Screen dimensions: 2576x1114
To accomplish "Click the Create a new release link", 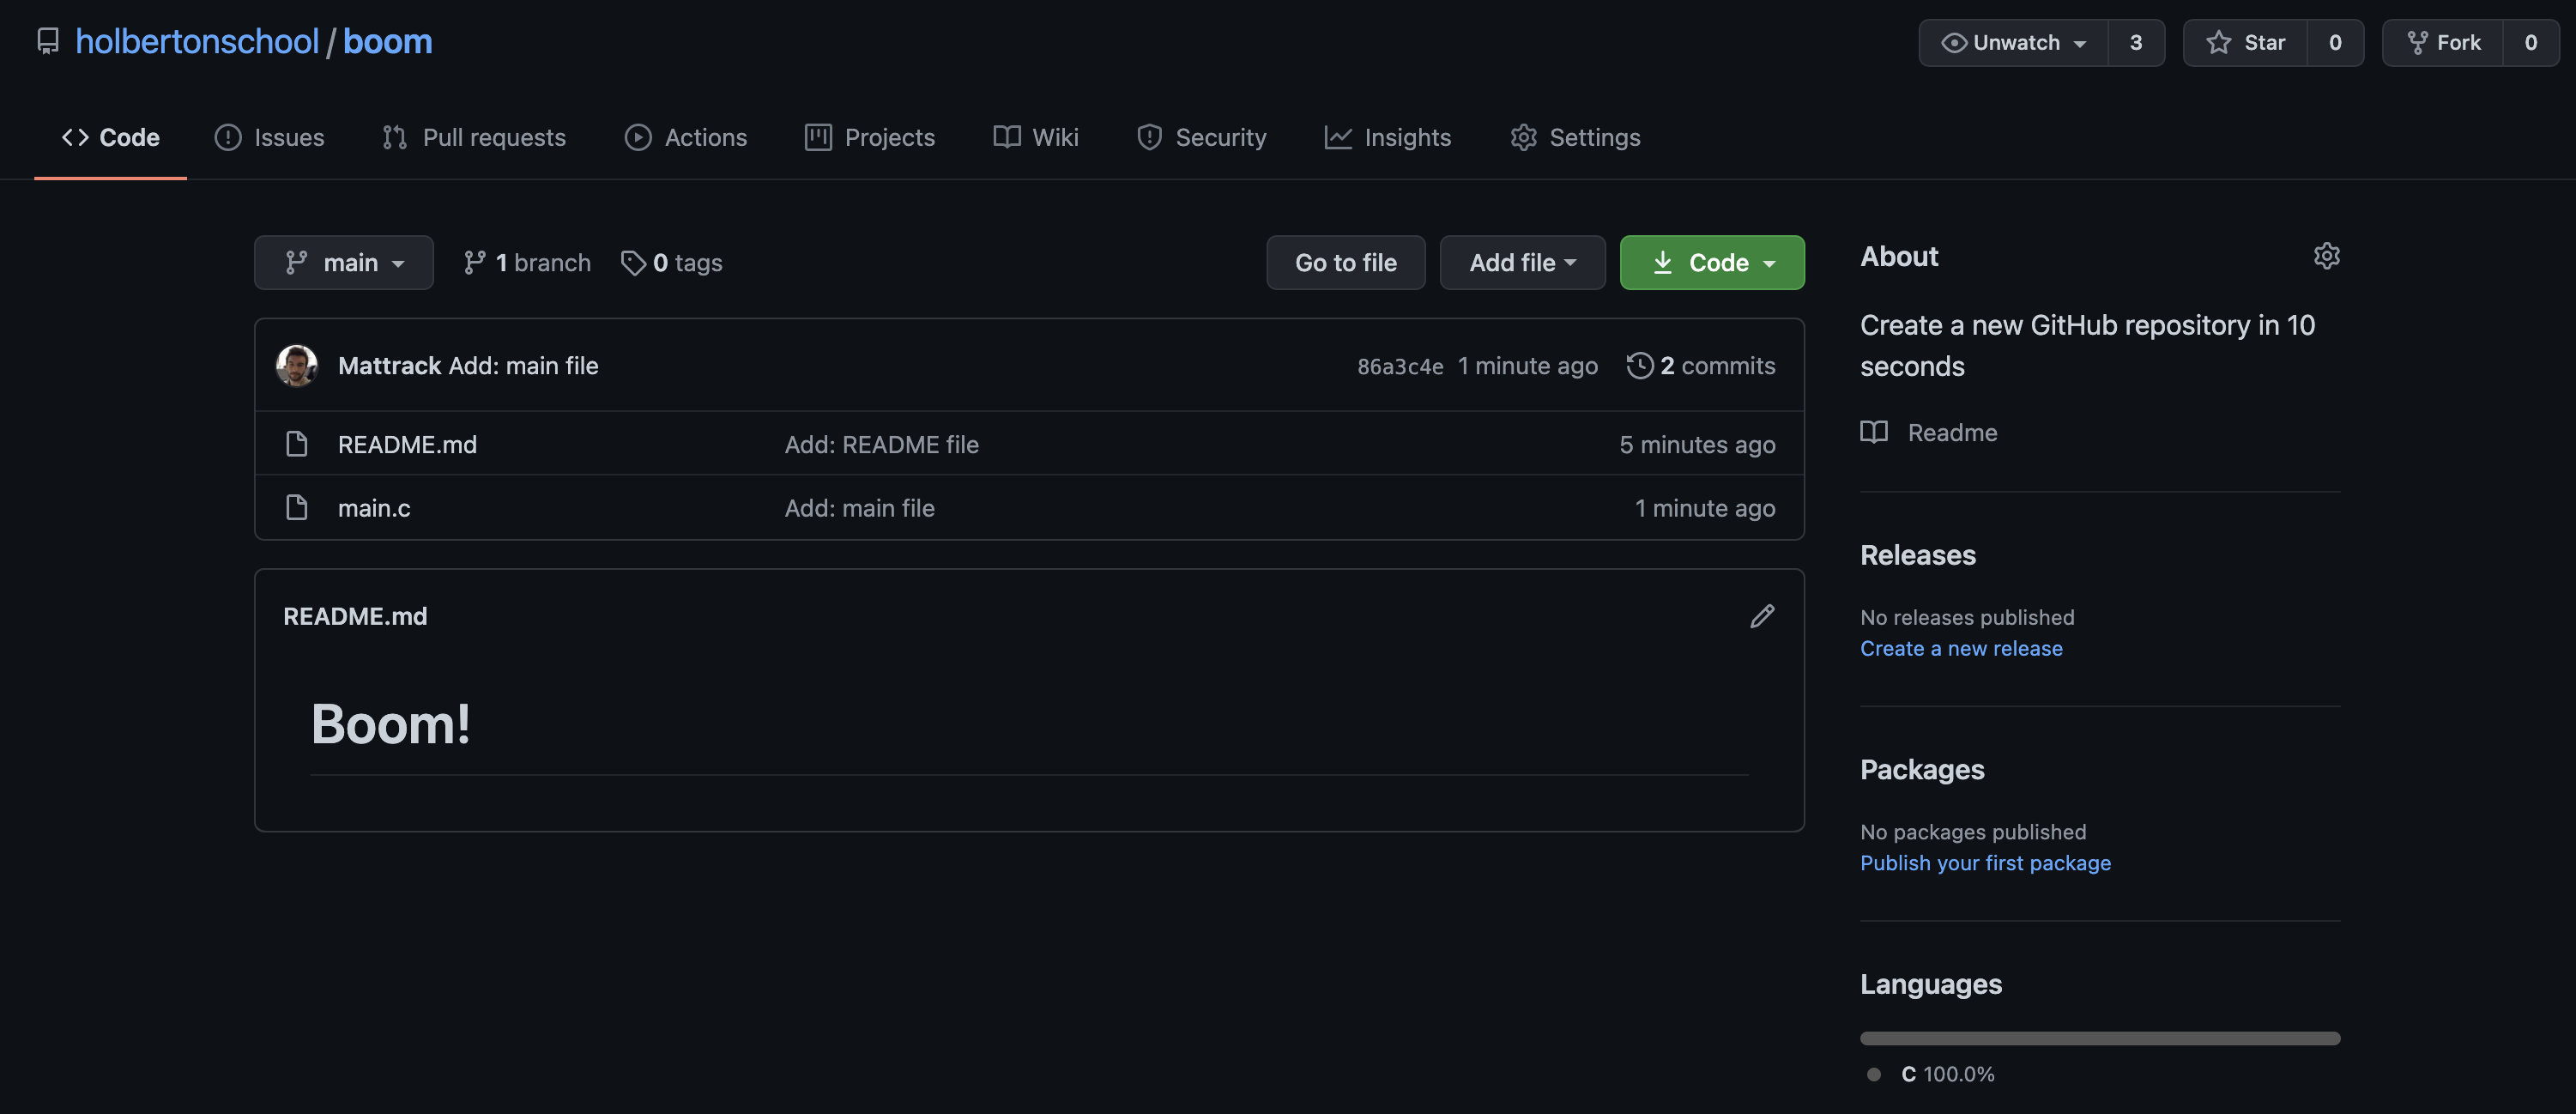I will click(1960, 648).
